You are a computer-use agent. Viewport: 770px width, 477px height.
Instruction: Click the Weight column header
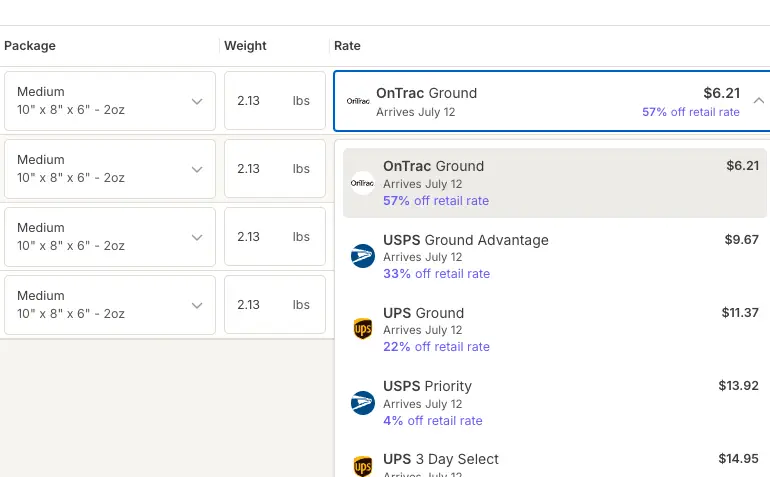(x=245, y=46)
